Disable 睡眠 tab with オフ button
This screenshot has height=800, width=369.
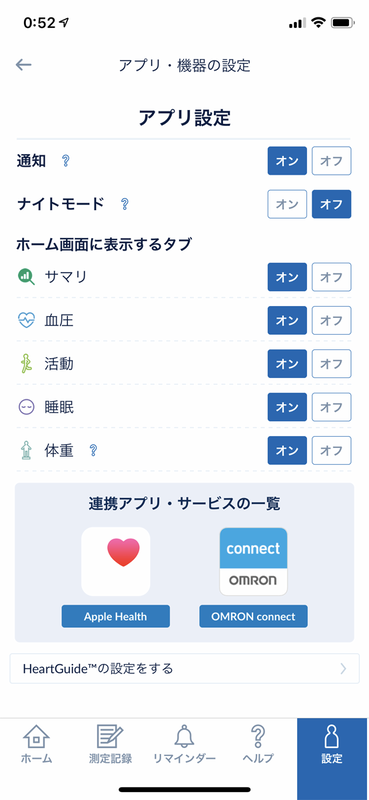point(332,407)
